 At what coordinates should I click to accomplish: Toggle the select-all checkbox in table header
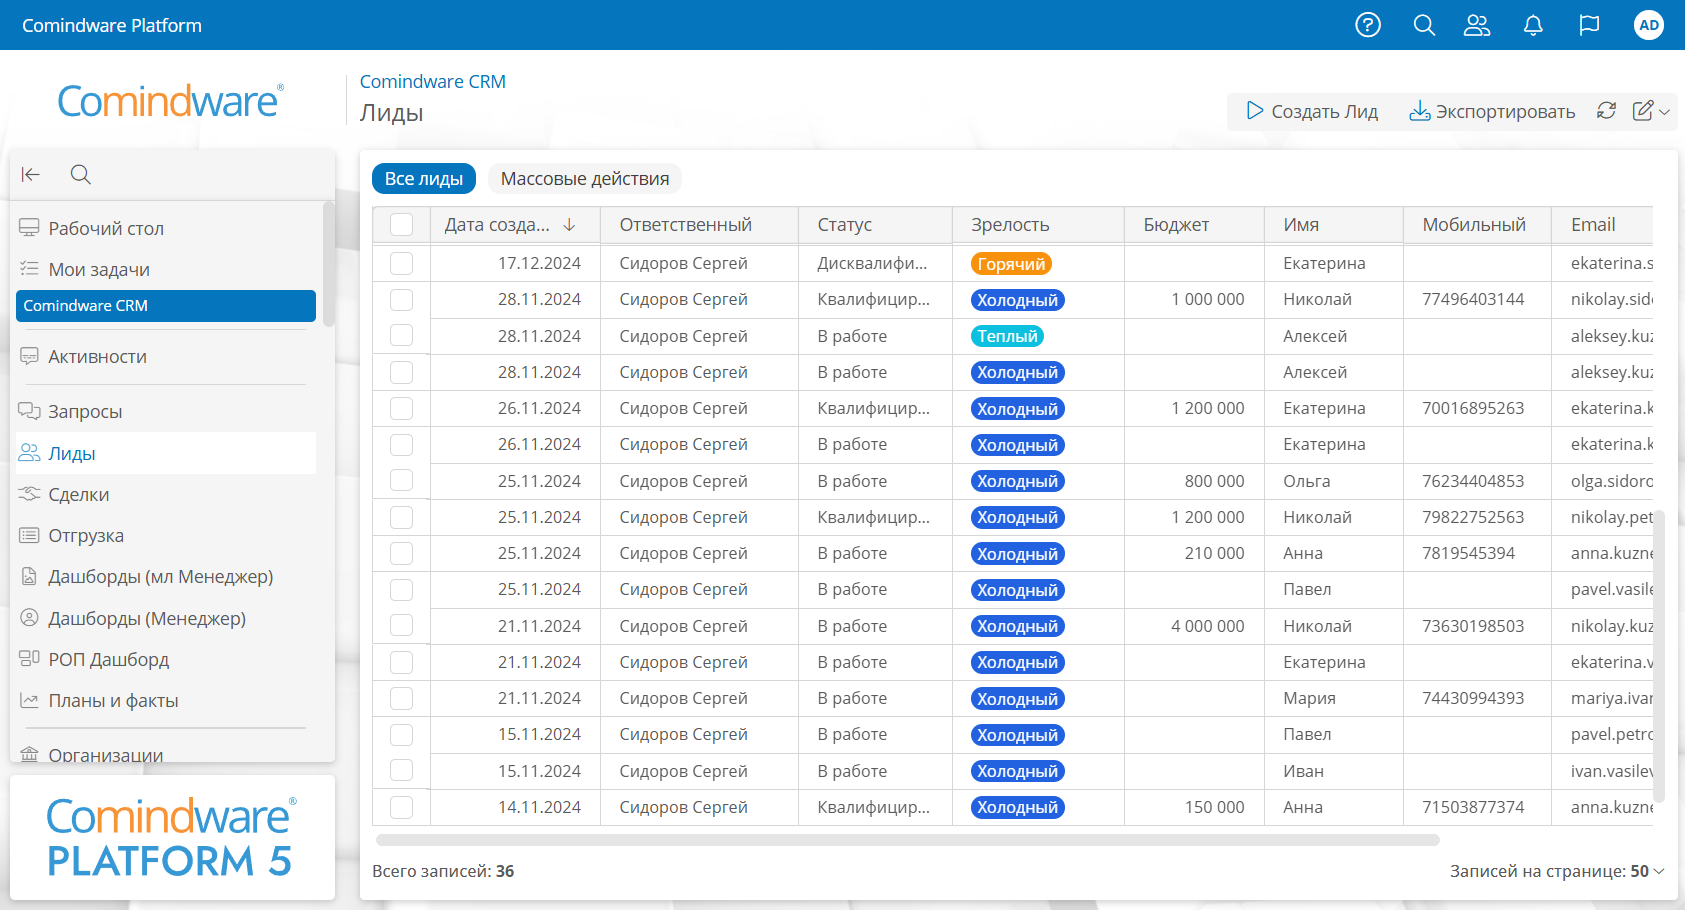pos(402,225)
